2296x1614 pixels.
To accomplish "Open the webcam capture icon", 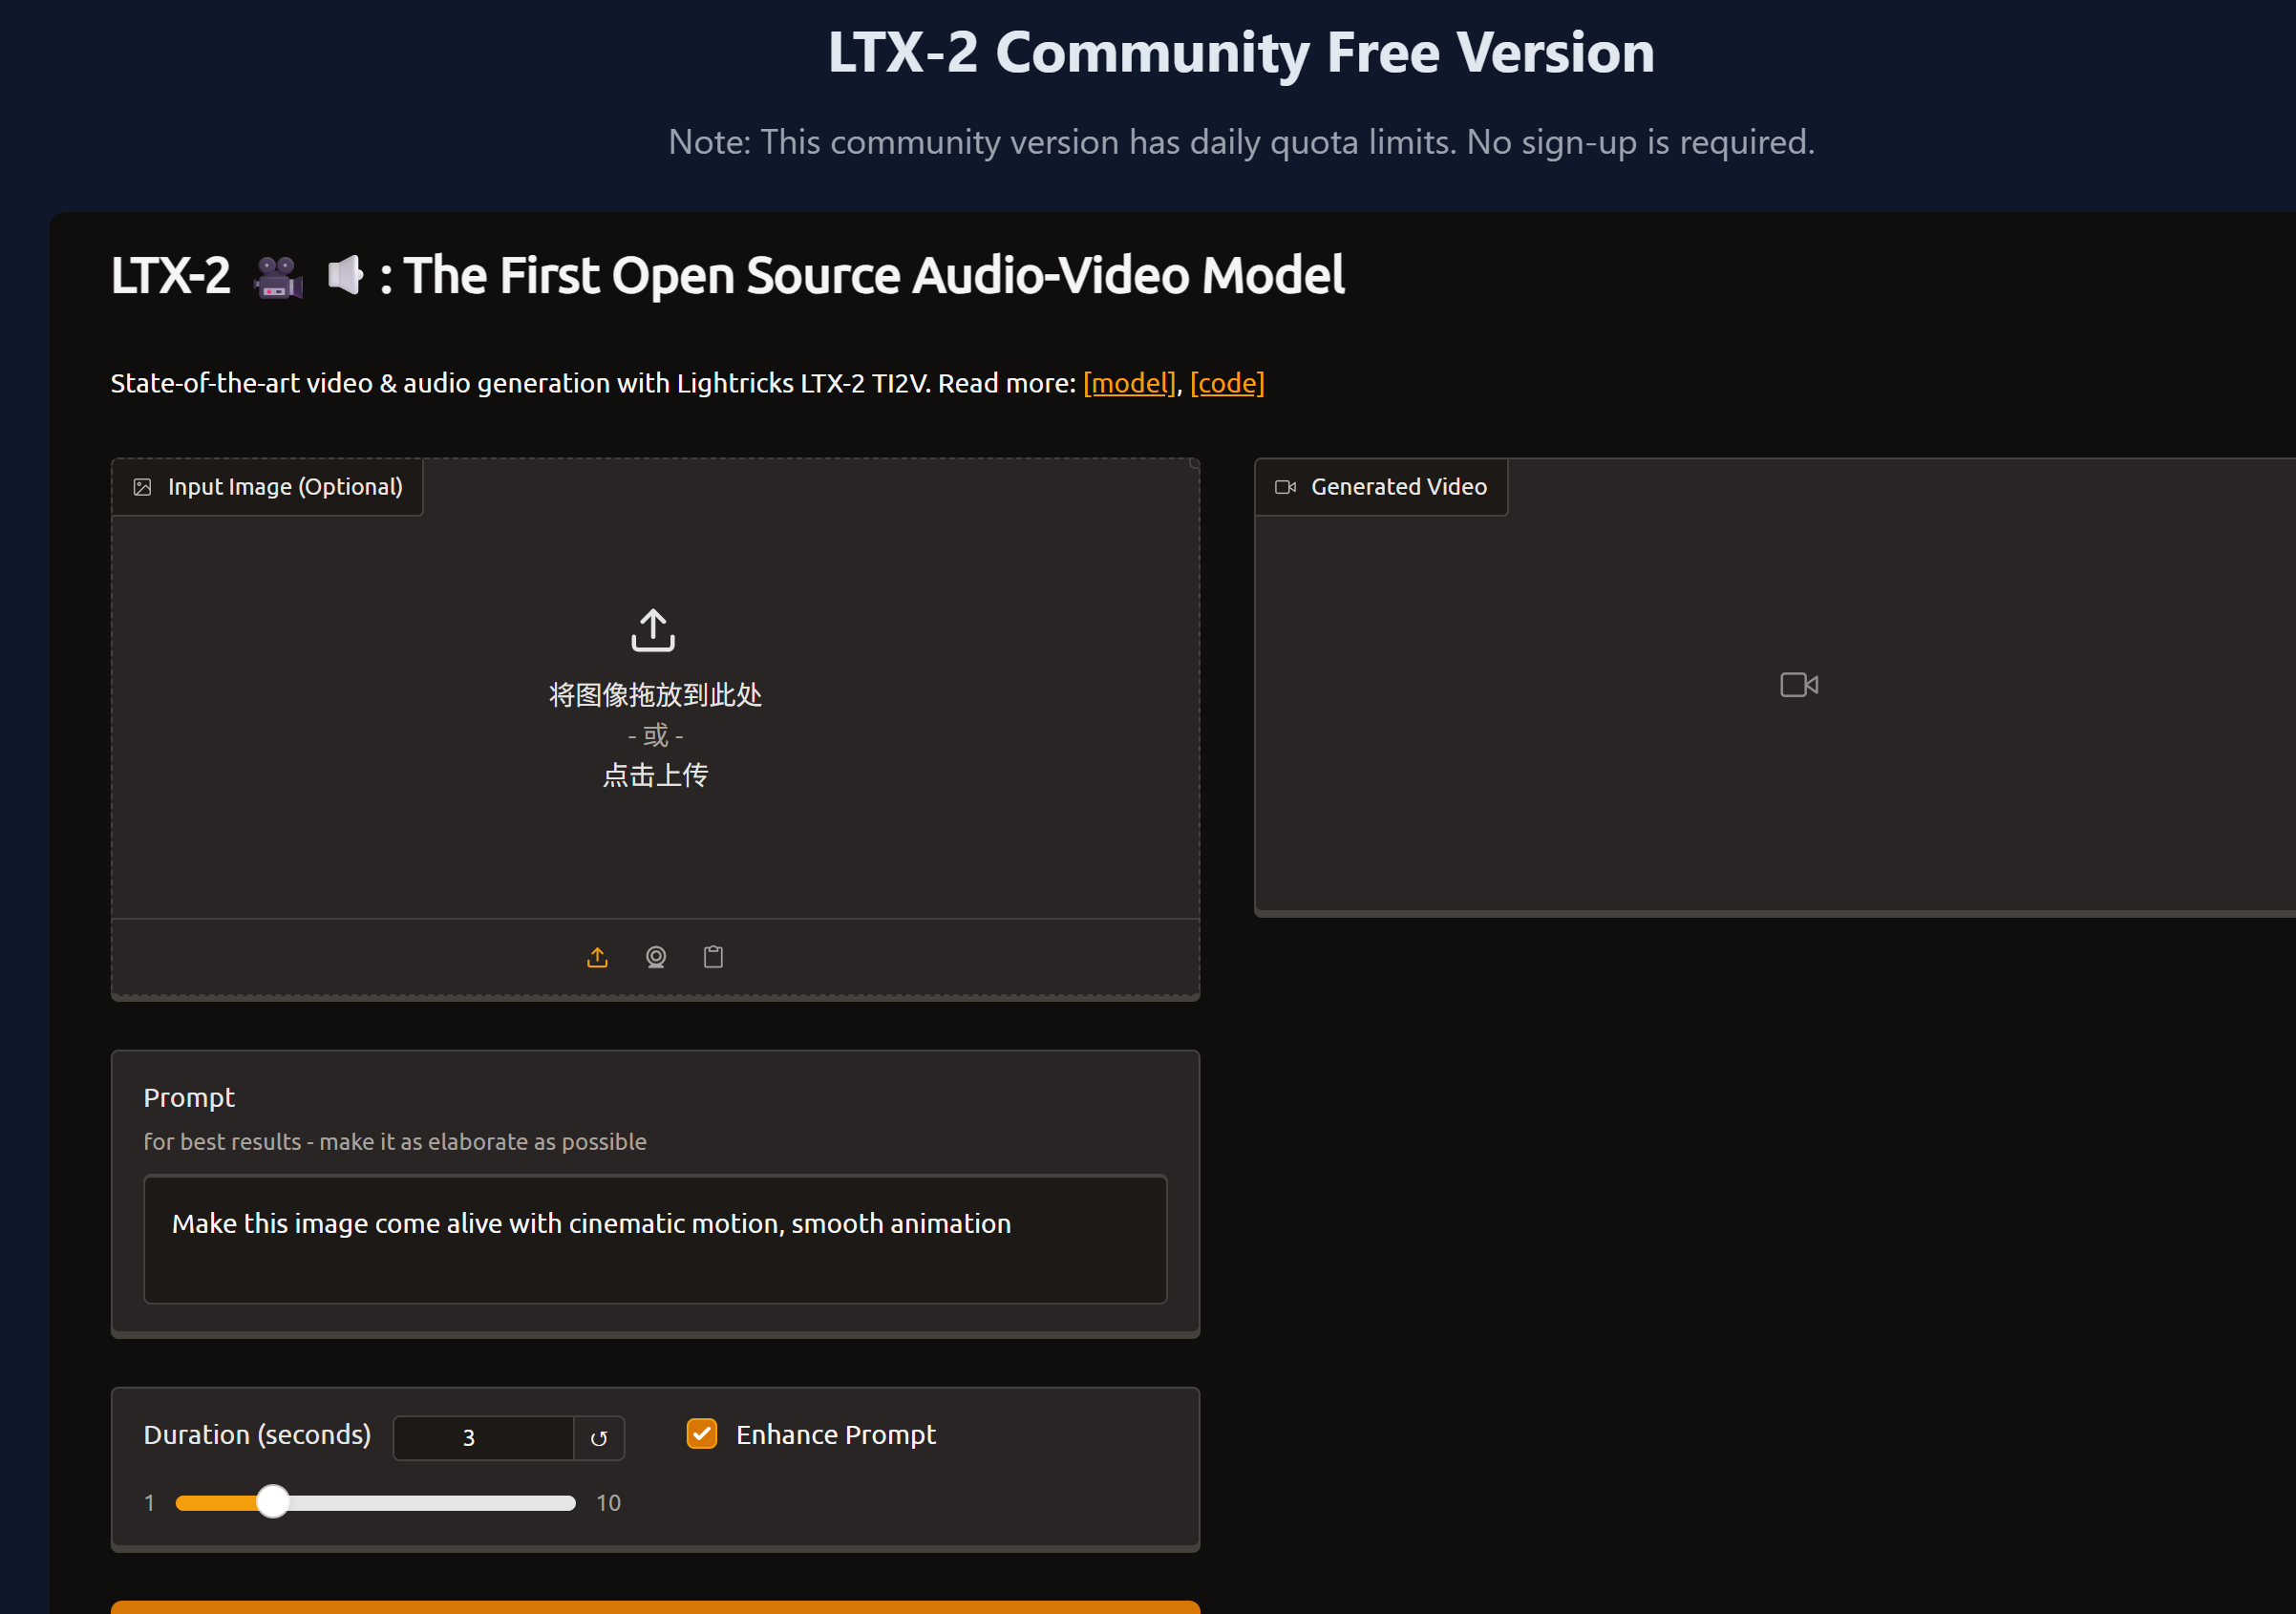I will coord(655,957).
